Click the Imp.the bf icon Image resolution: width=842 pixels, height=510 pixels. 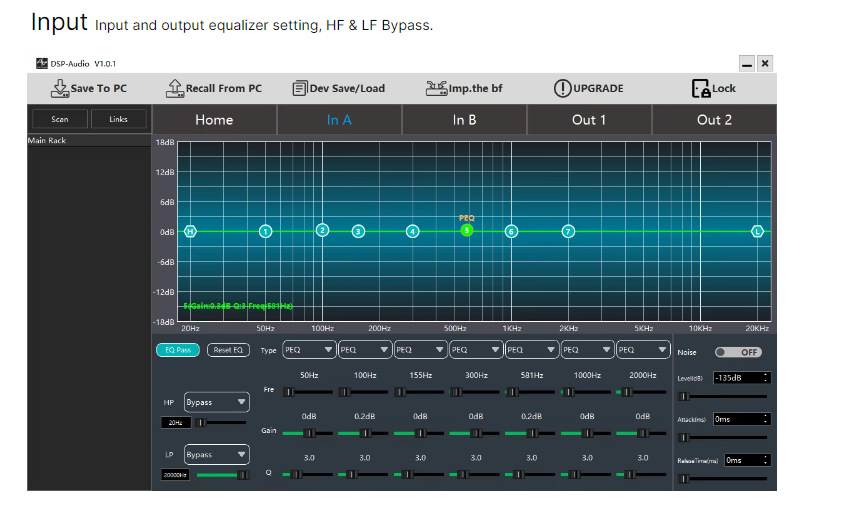(x=435, y=88)
